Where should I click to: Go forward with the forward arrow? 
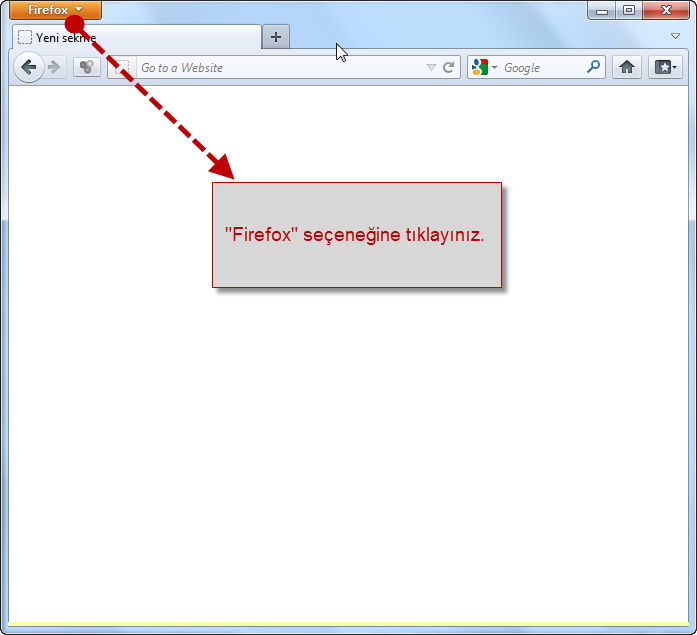(55, 67)
